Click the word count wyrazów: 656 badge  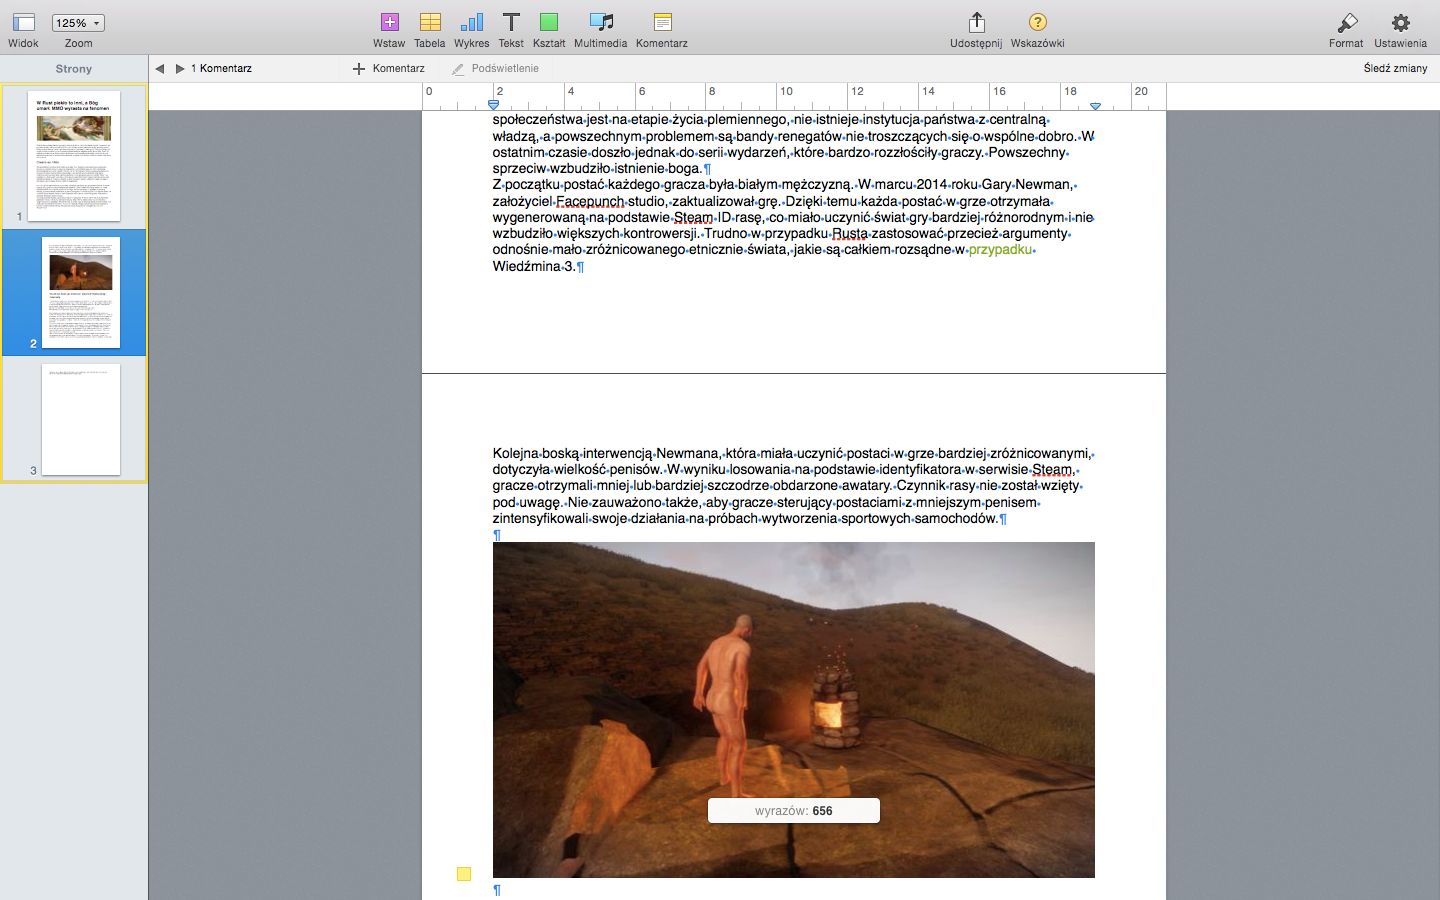[x=794, y=811]
